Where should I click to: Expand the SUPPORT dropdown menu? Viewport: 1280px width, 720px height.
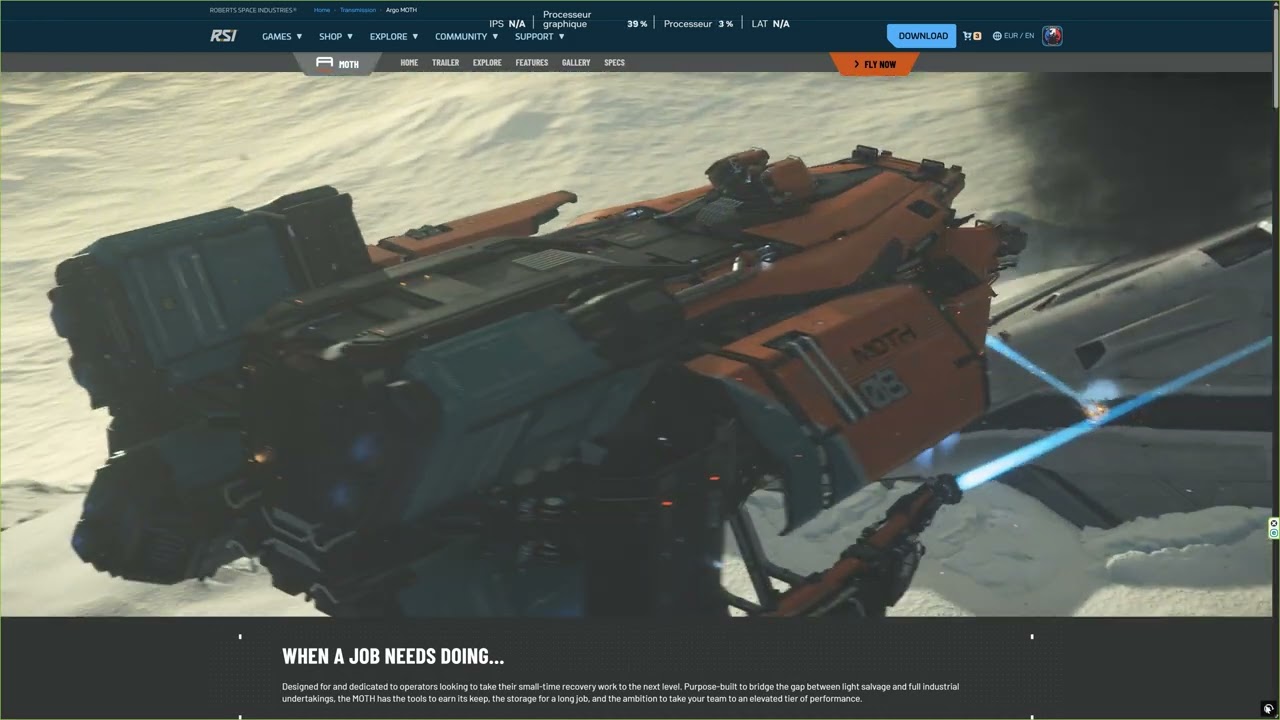[540, 36]
